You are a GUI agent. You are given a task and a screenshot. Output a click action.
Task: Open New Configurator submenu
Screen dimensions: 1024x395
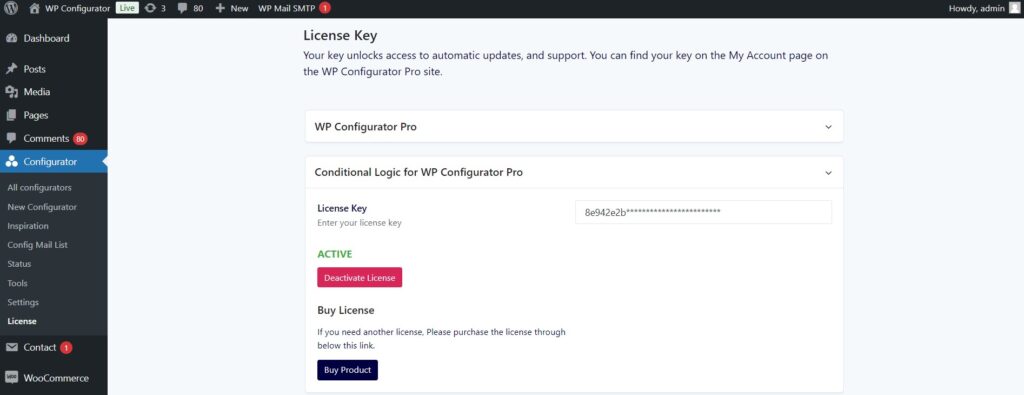[42, 207]
